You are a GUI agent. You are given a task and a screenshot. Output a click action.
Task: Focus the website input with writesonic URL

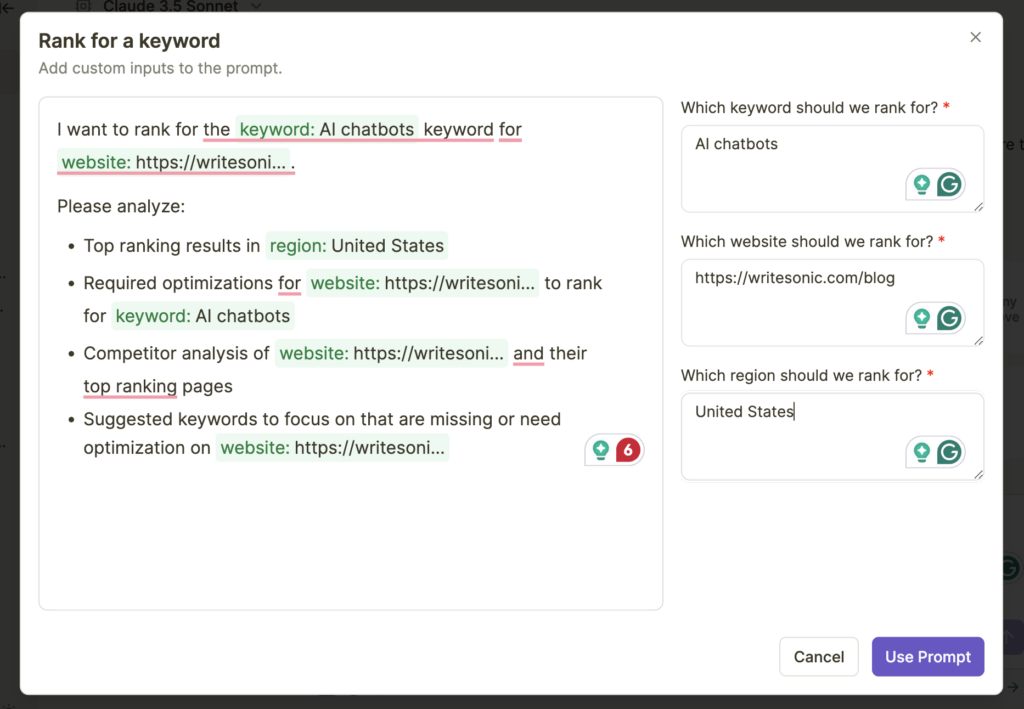pos(832,302)
